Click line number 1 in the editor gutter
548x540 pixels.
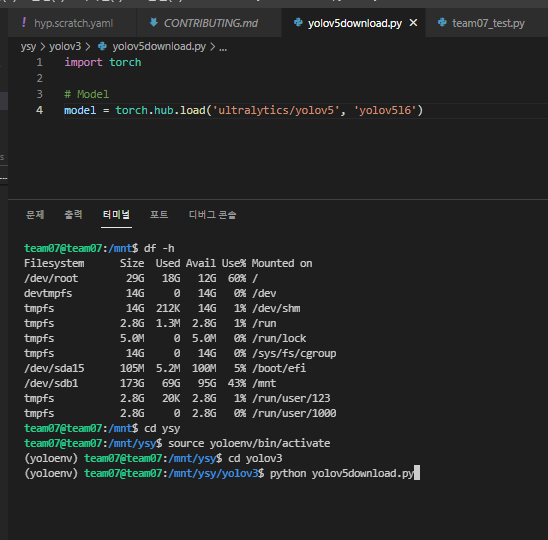point(39,62)
